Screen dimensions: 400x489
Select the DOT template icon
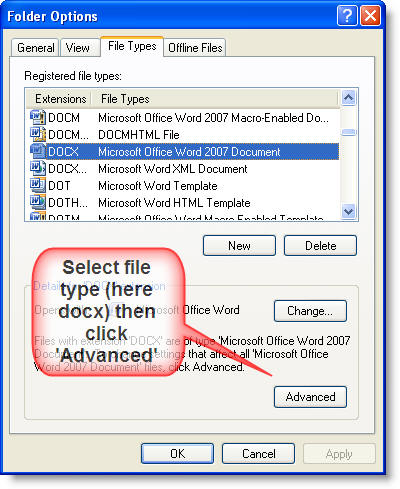click(37, 185)
